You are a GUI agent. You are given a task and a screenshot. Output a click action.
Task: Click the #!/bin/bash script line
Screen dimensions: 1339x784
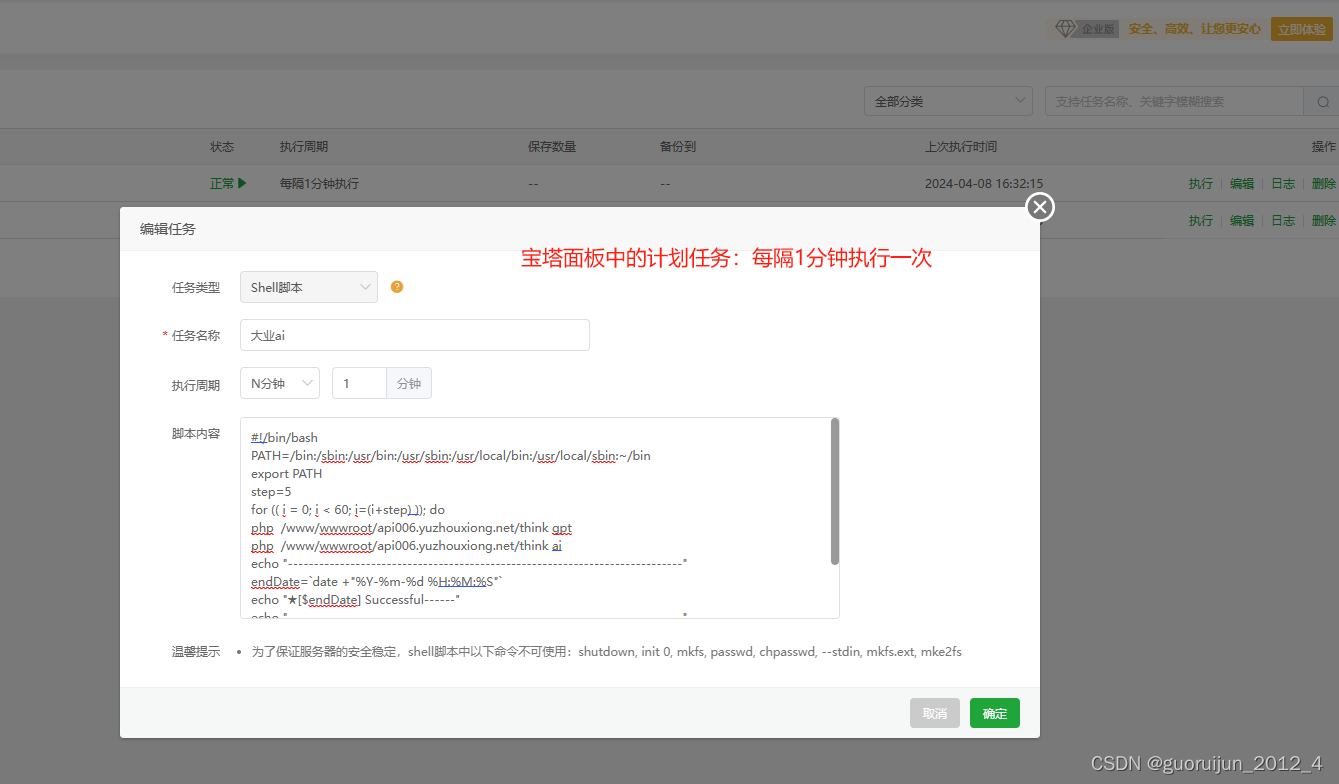[x=284, y=438]
